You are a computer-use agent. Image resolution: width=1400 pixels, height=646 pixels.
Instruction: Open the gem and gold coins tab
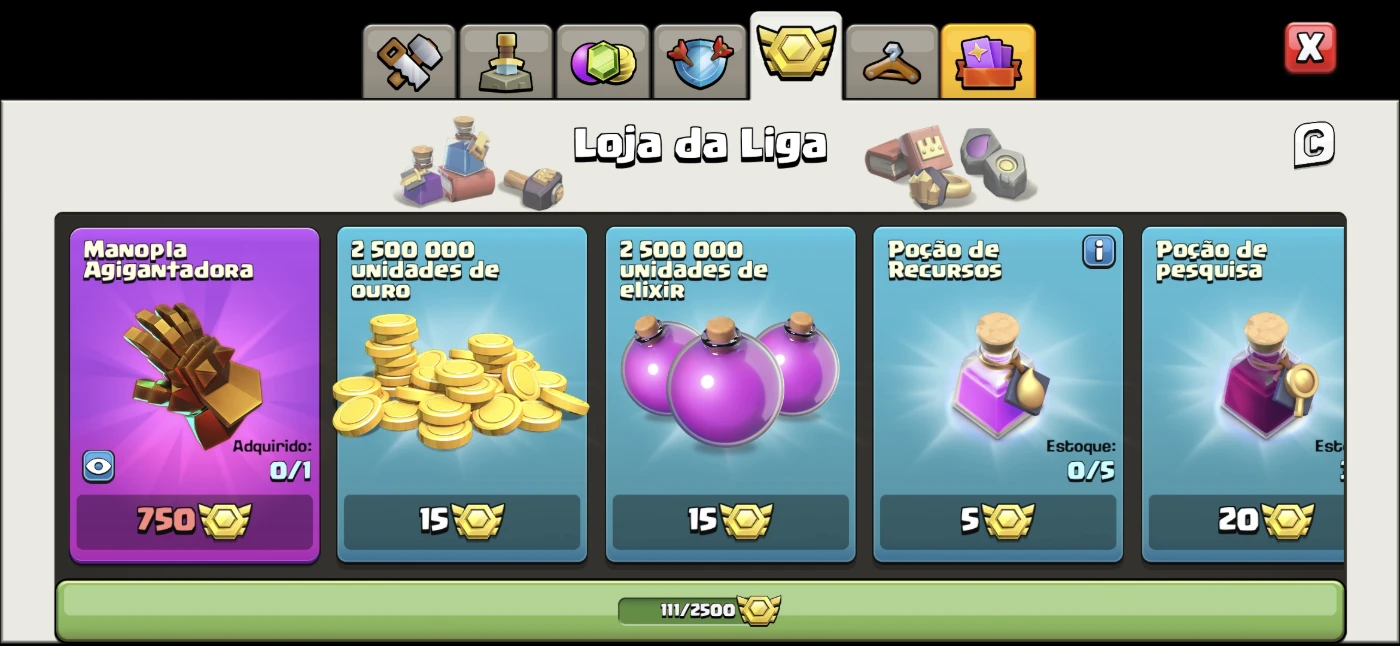pos(603,62)
